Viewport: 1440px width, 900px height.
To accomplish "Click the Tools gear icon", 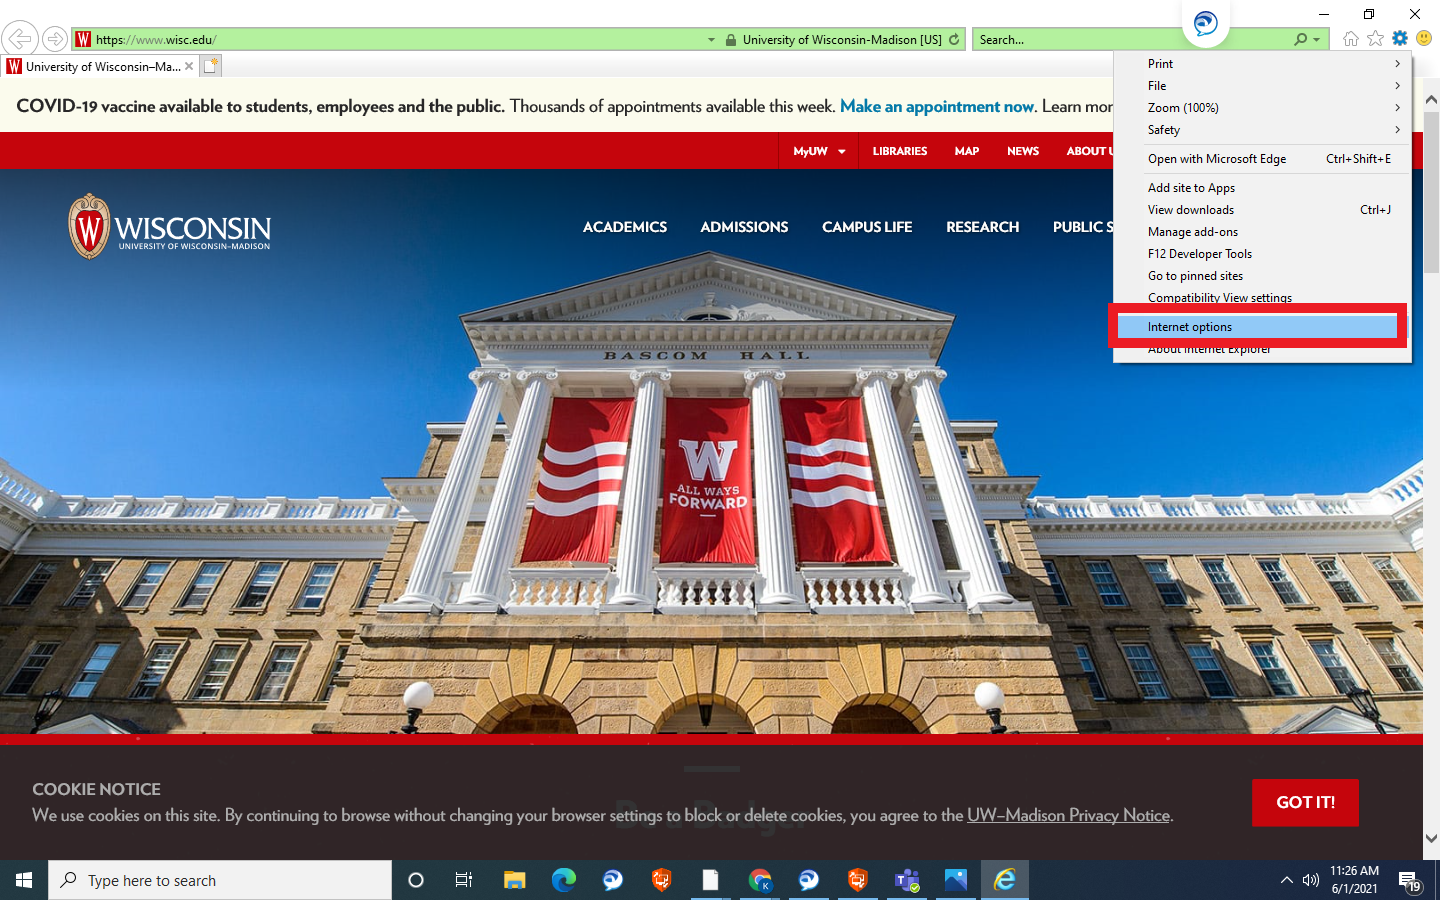I will [x=1400, y=39].
